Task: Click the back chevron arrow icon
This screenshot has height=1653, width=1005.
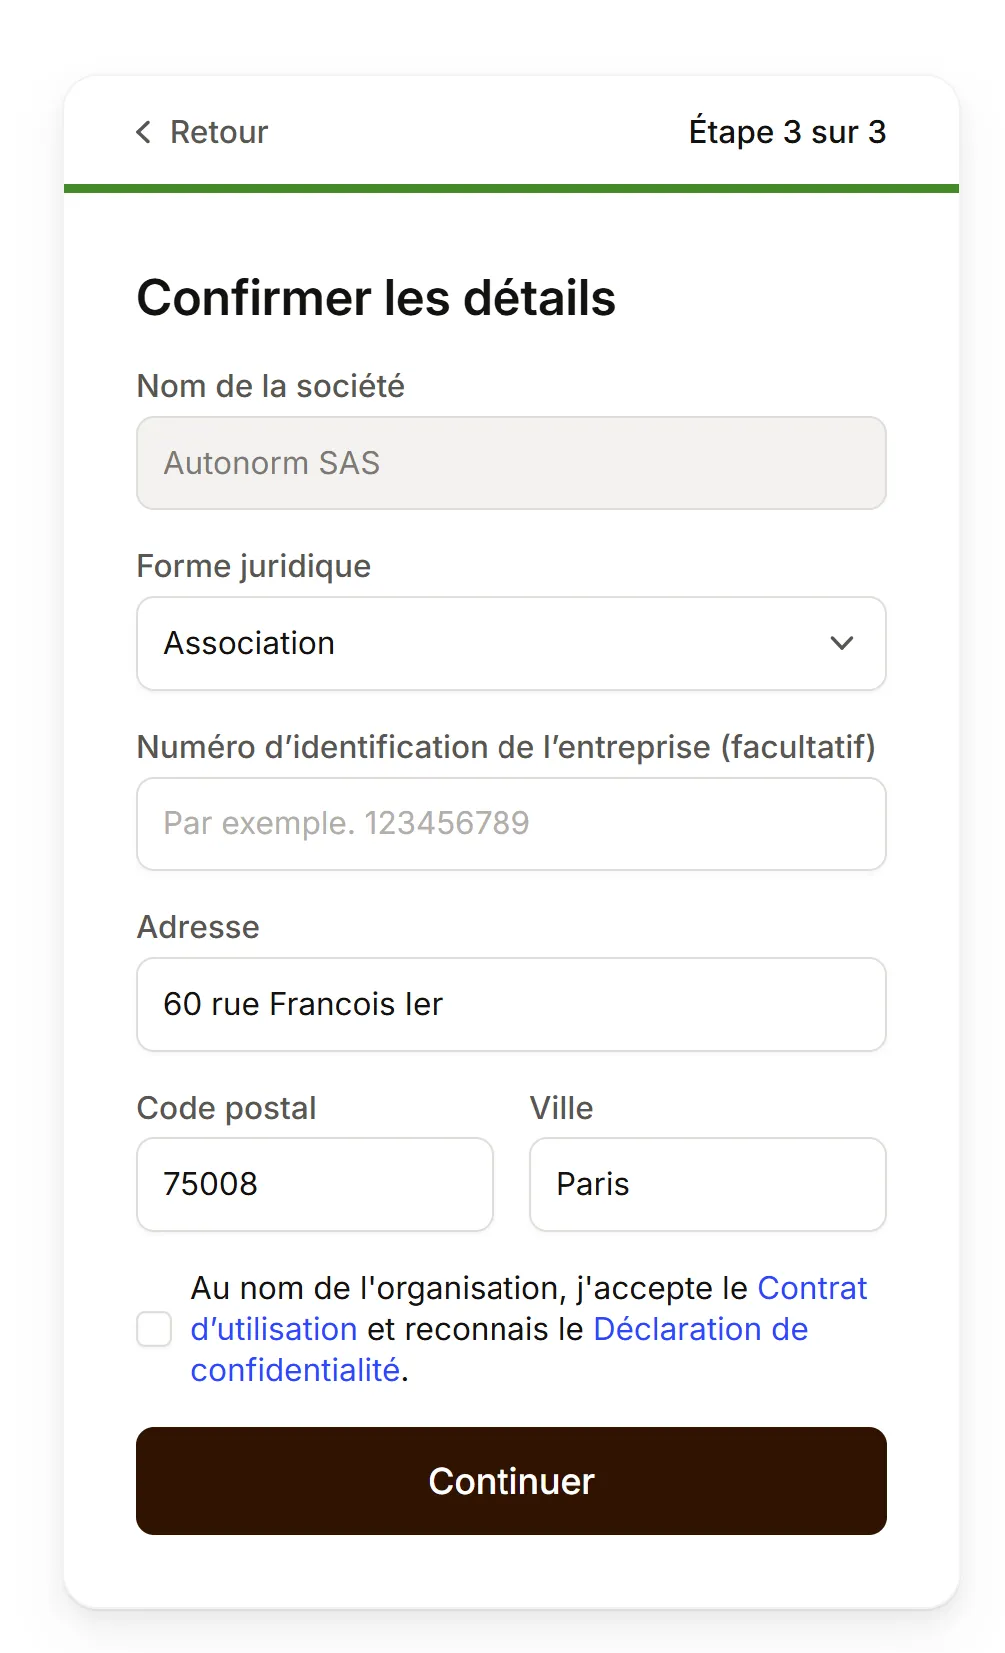Action: click(144, 132)
